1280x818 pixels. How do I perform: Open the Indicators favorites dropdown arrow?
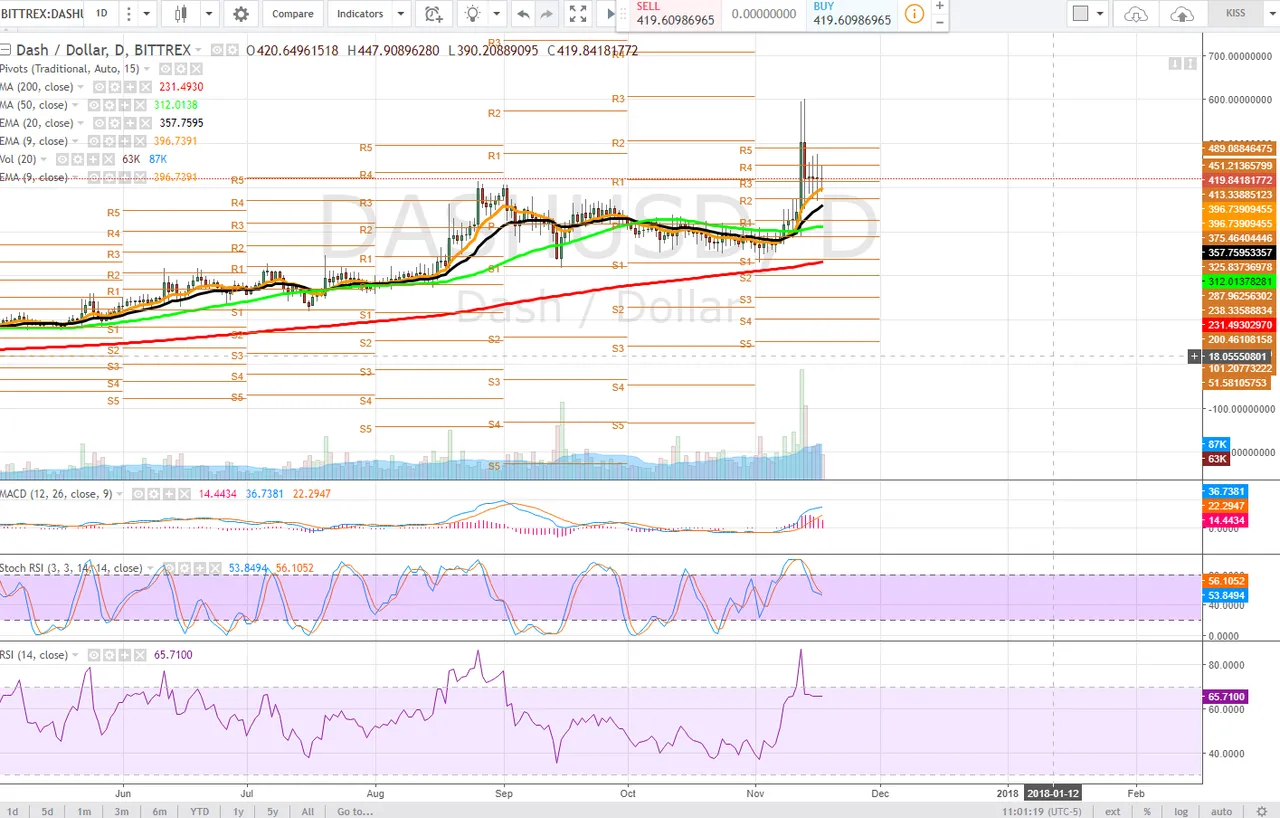point(399,14)
